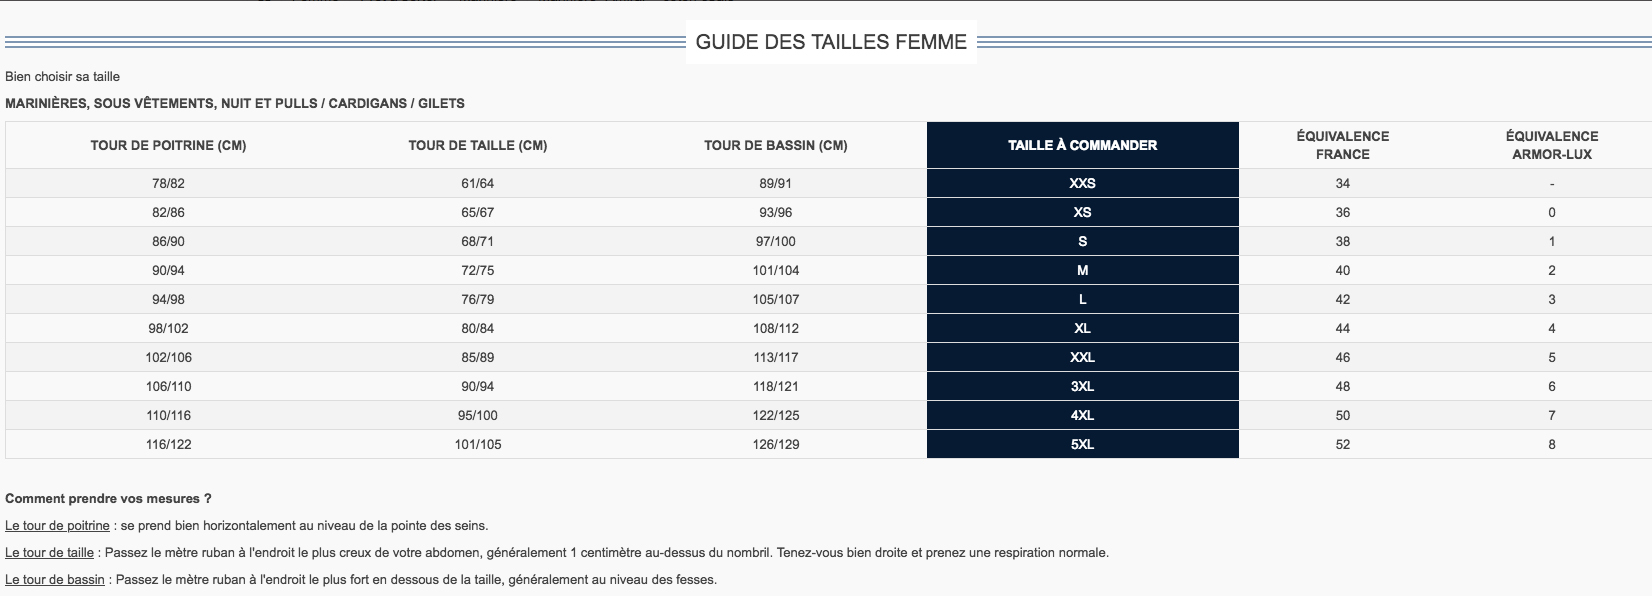The height and width of the screenshot is (596, 1652).
Task: Click hip measurement "93/96"
Action: point(776,212)
